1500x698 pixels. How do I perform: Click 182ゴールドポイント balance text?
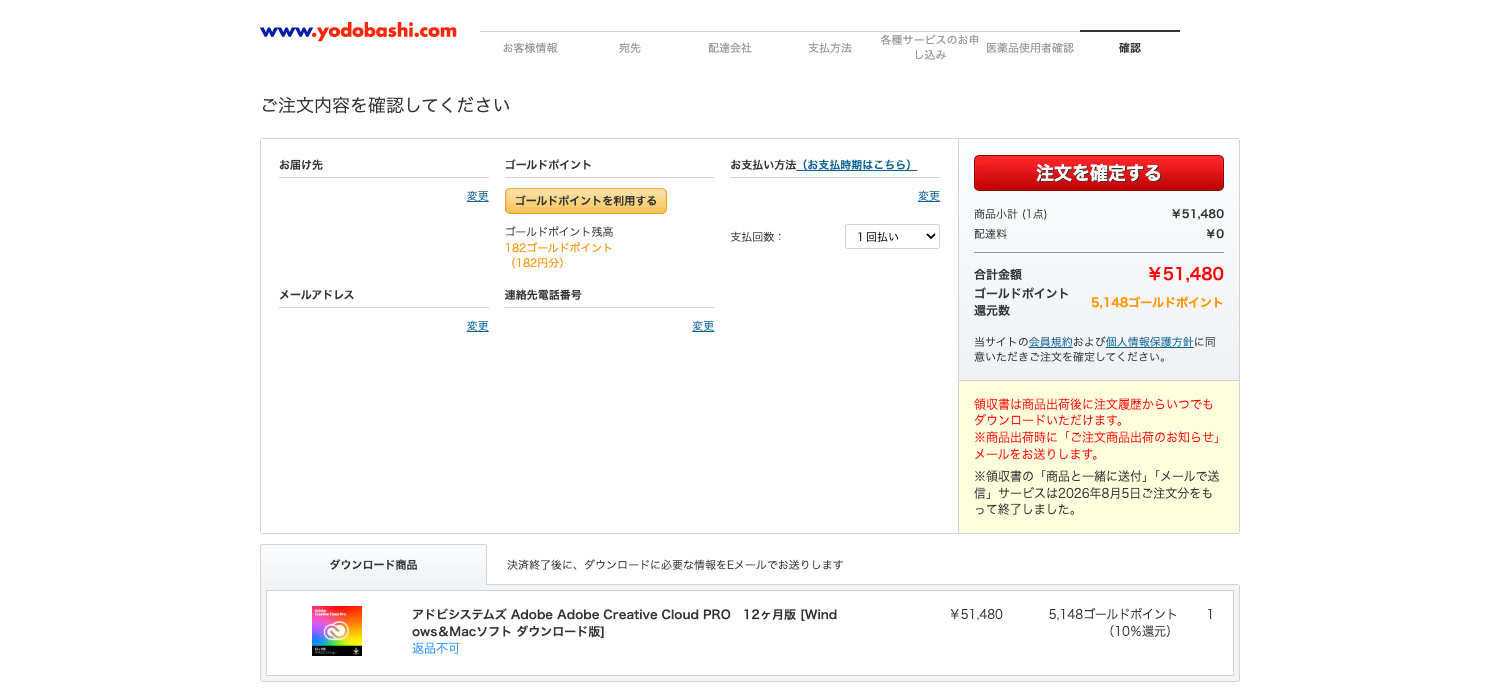click(558, 248)
